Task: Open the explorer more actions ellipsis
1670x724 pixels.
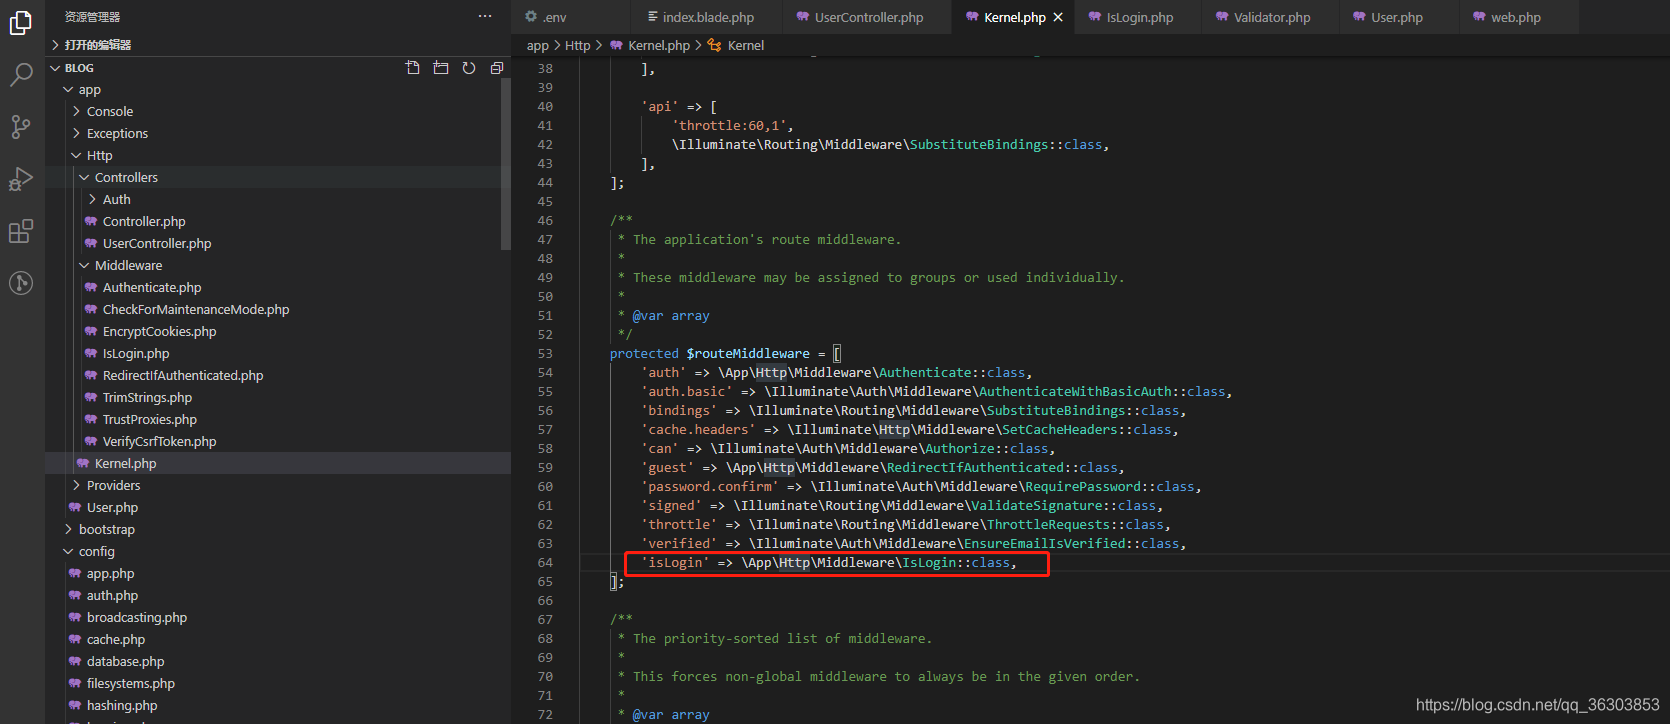Action: [485, 16]
